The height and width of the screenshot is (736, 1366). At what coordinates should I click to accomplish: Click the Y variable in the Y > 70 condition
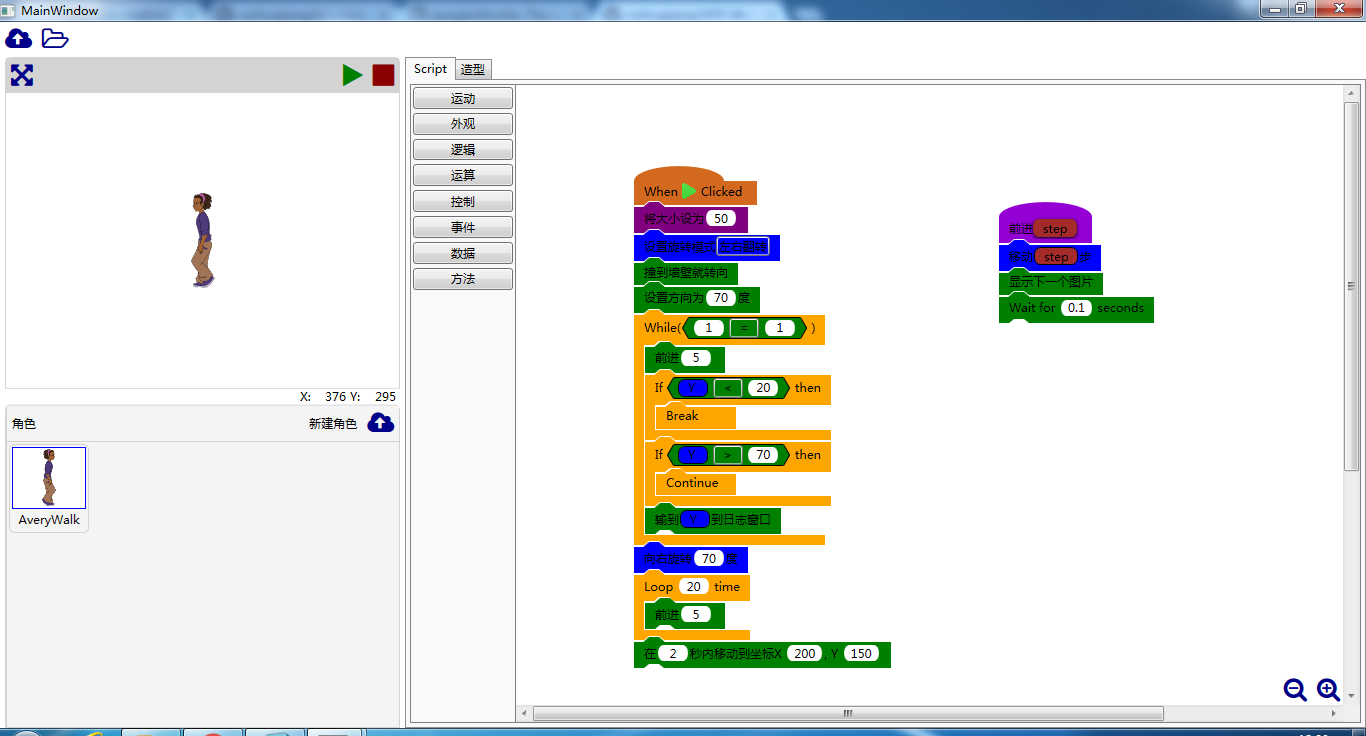[692, 455]
